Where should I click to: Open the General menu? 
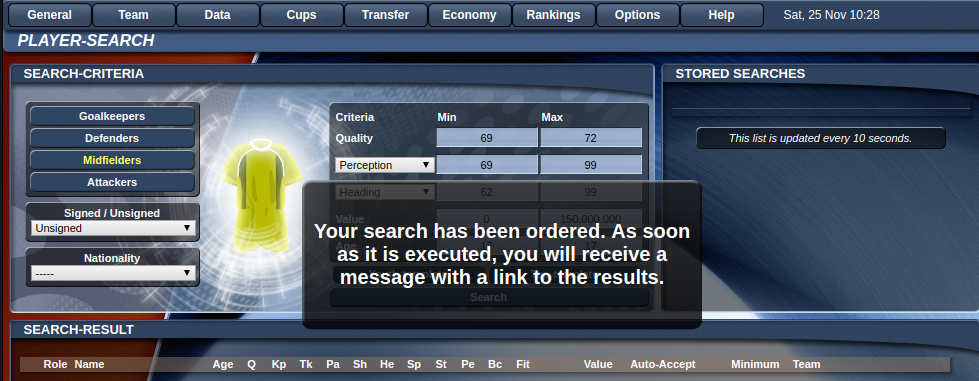[x=50, y=15]
